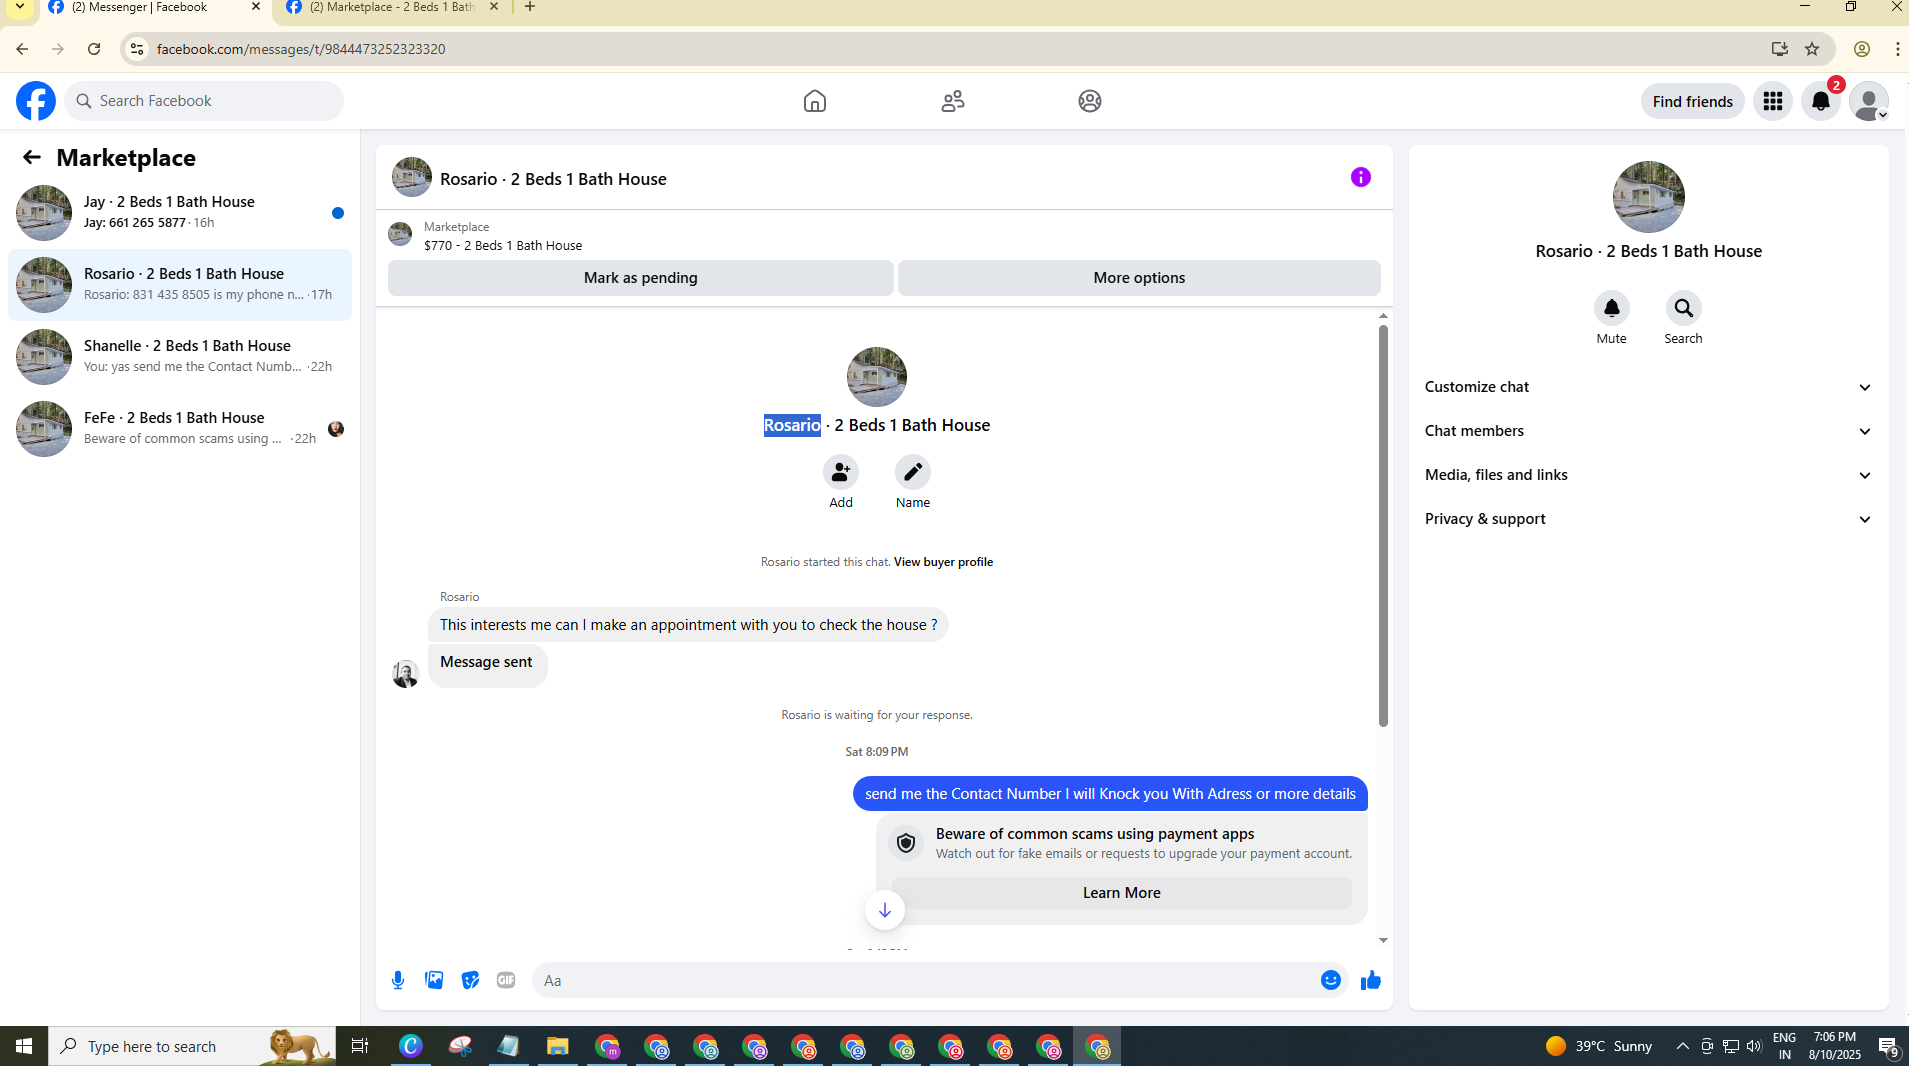Click Learn More on scam warning

pyautogui.click(x=1122, y=893)
